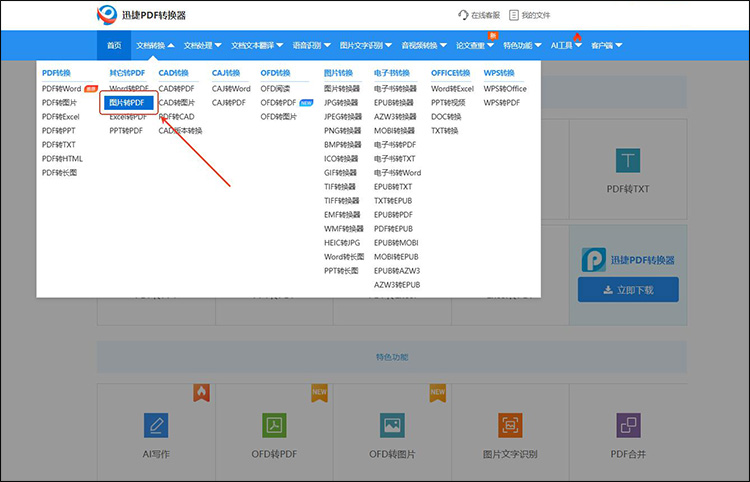The width and height of the screenshot is (750, 482).
Task: Open the 电子书转换 category heading
Action: click(392, 73)
